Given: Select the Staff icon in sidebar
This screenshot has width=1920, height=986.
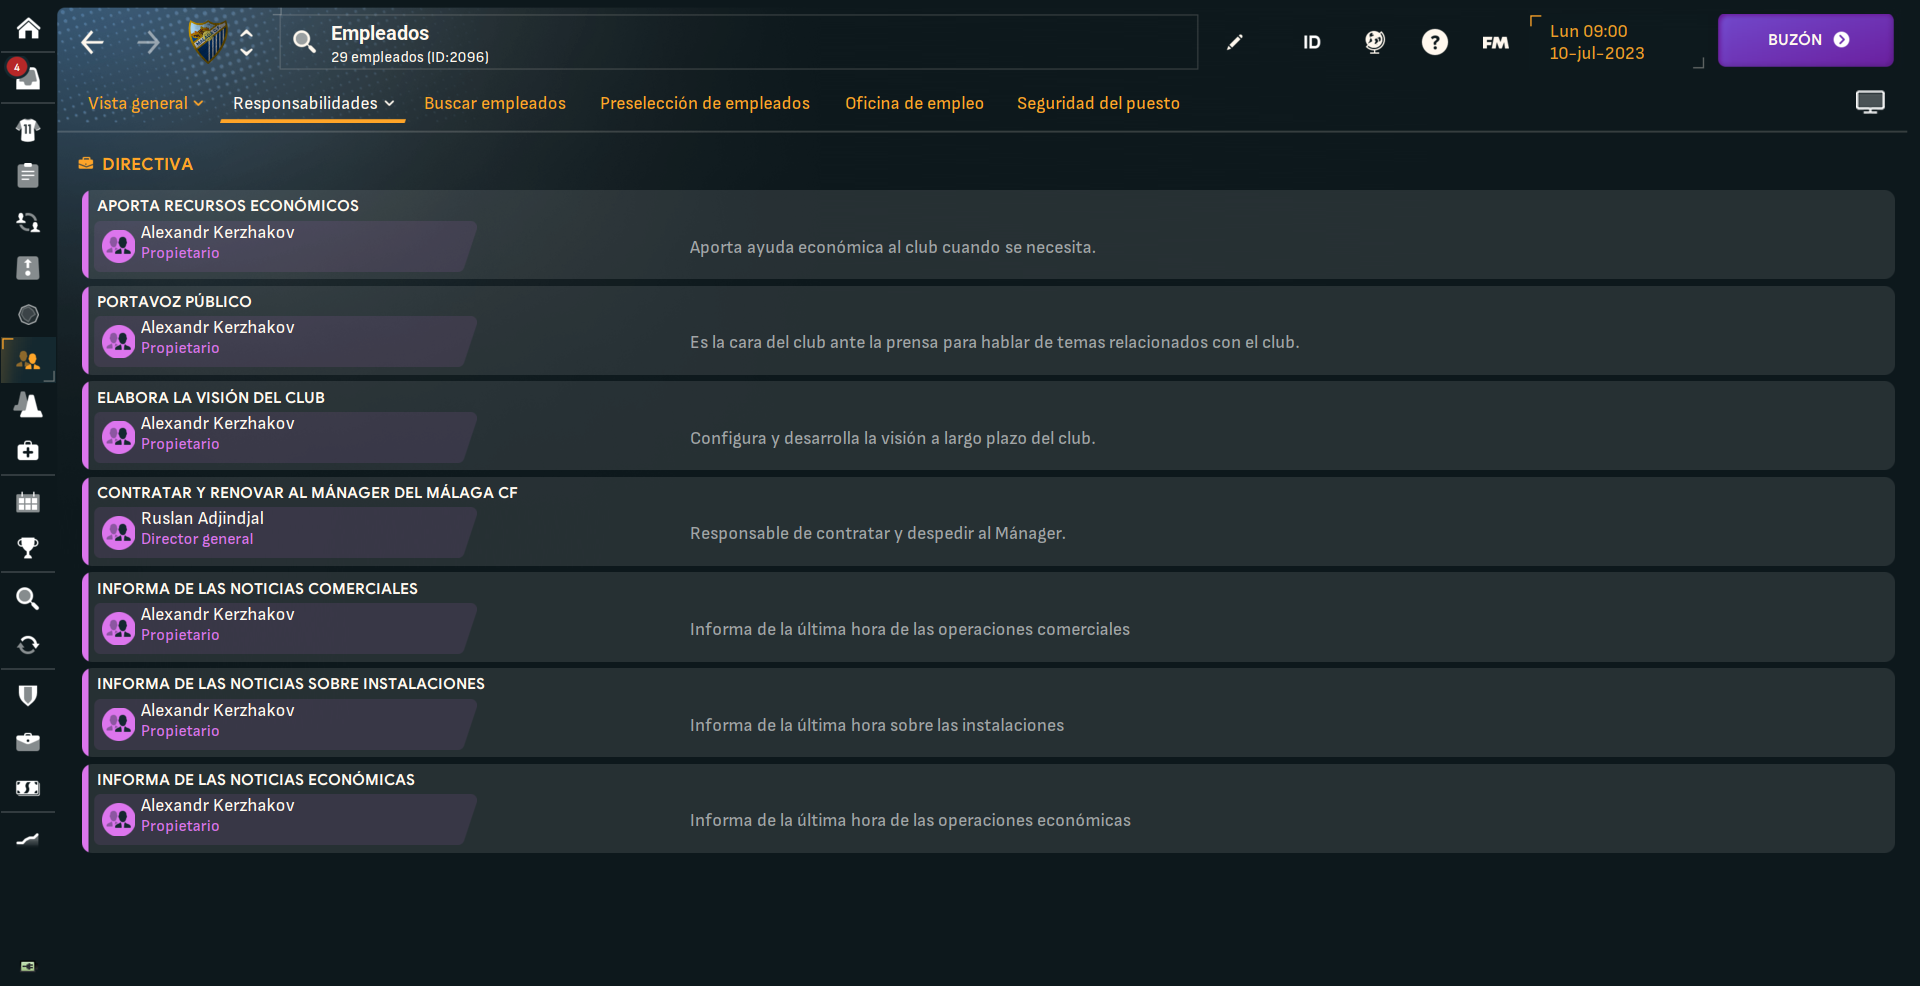Looking at the screenshot, I should coord(28,361).
